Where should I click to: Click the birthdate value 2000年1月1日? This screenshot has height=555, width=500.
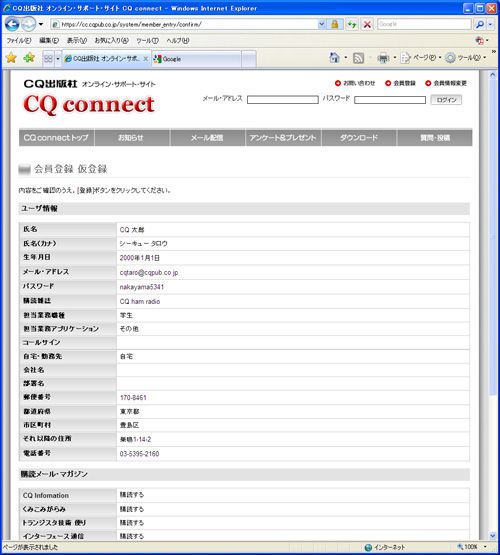pyautogui.click(x=139, y=258)
